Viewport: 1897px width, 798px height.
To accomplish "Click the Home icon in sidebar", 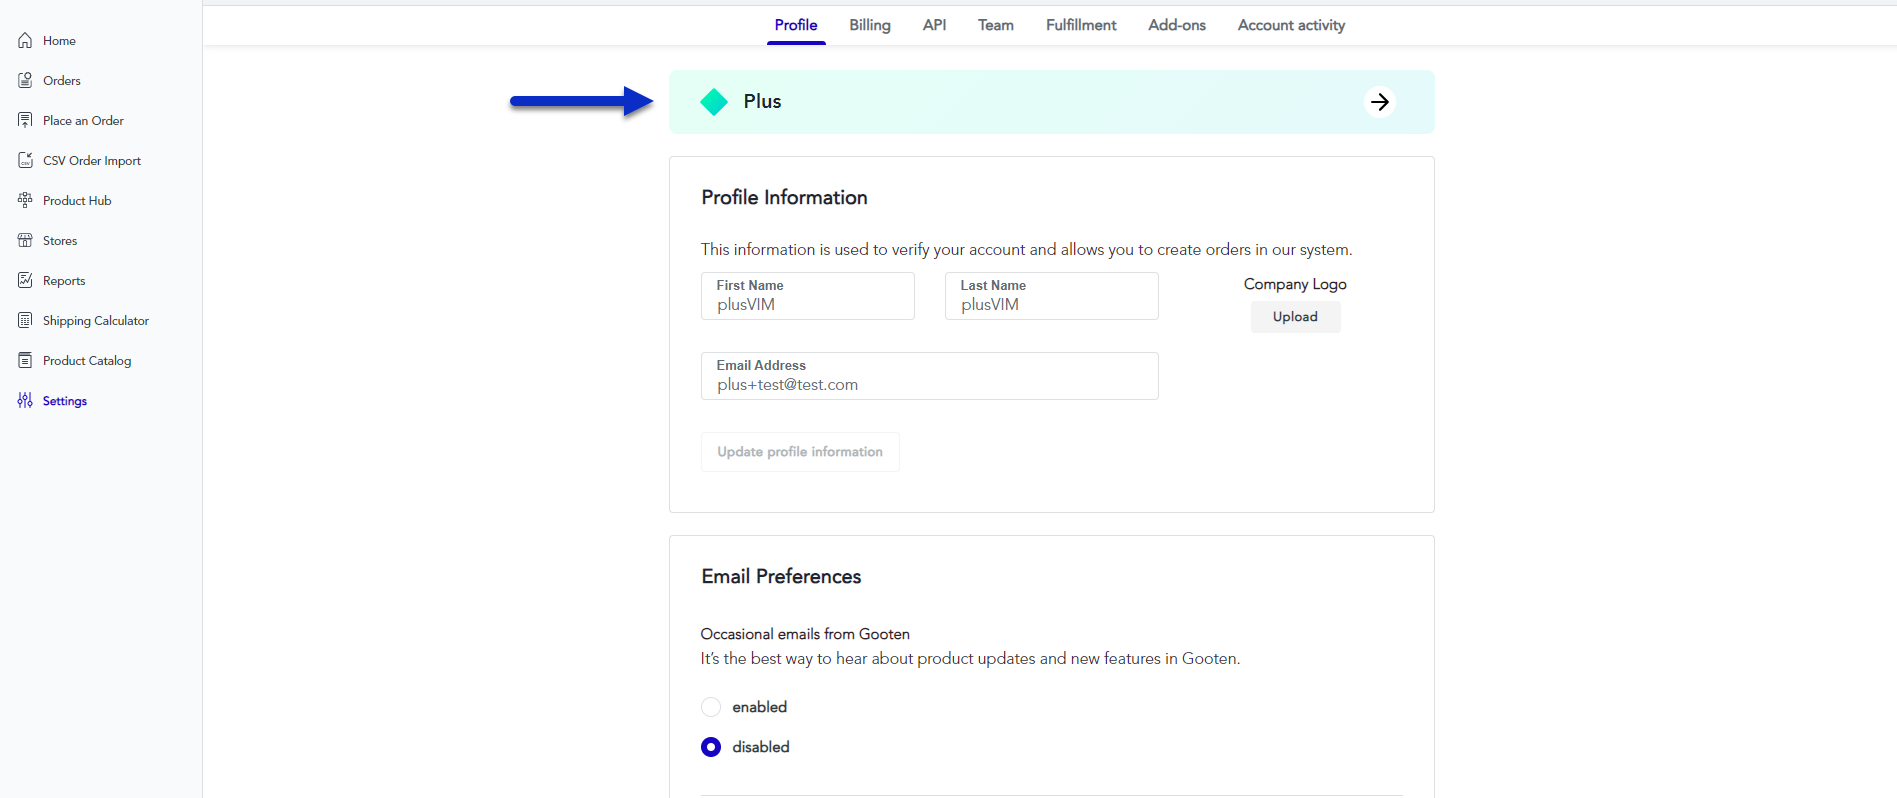I will (25, 41).
